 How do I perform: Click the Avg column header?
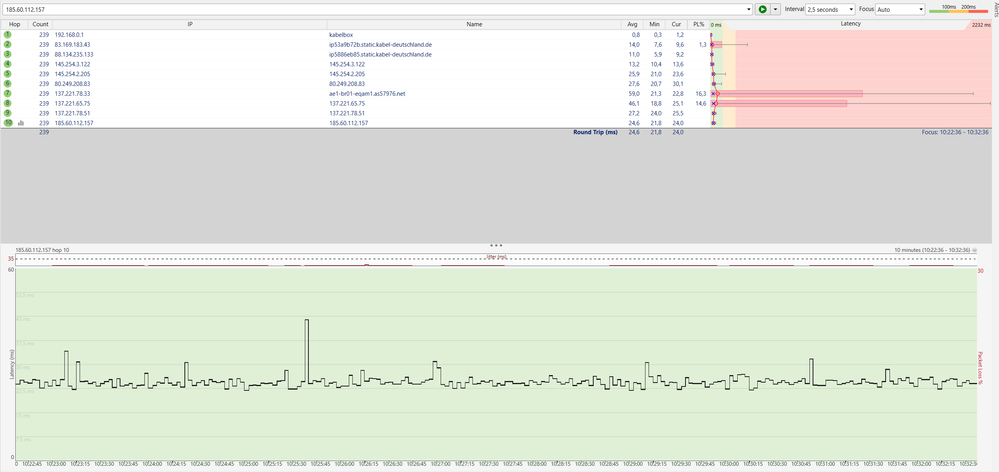tap(631, 24)
